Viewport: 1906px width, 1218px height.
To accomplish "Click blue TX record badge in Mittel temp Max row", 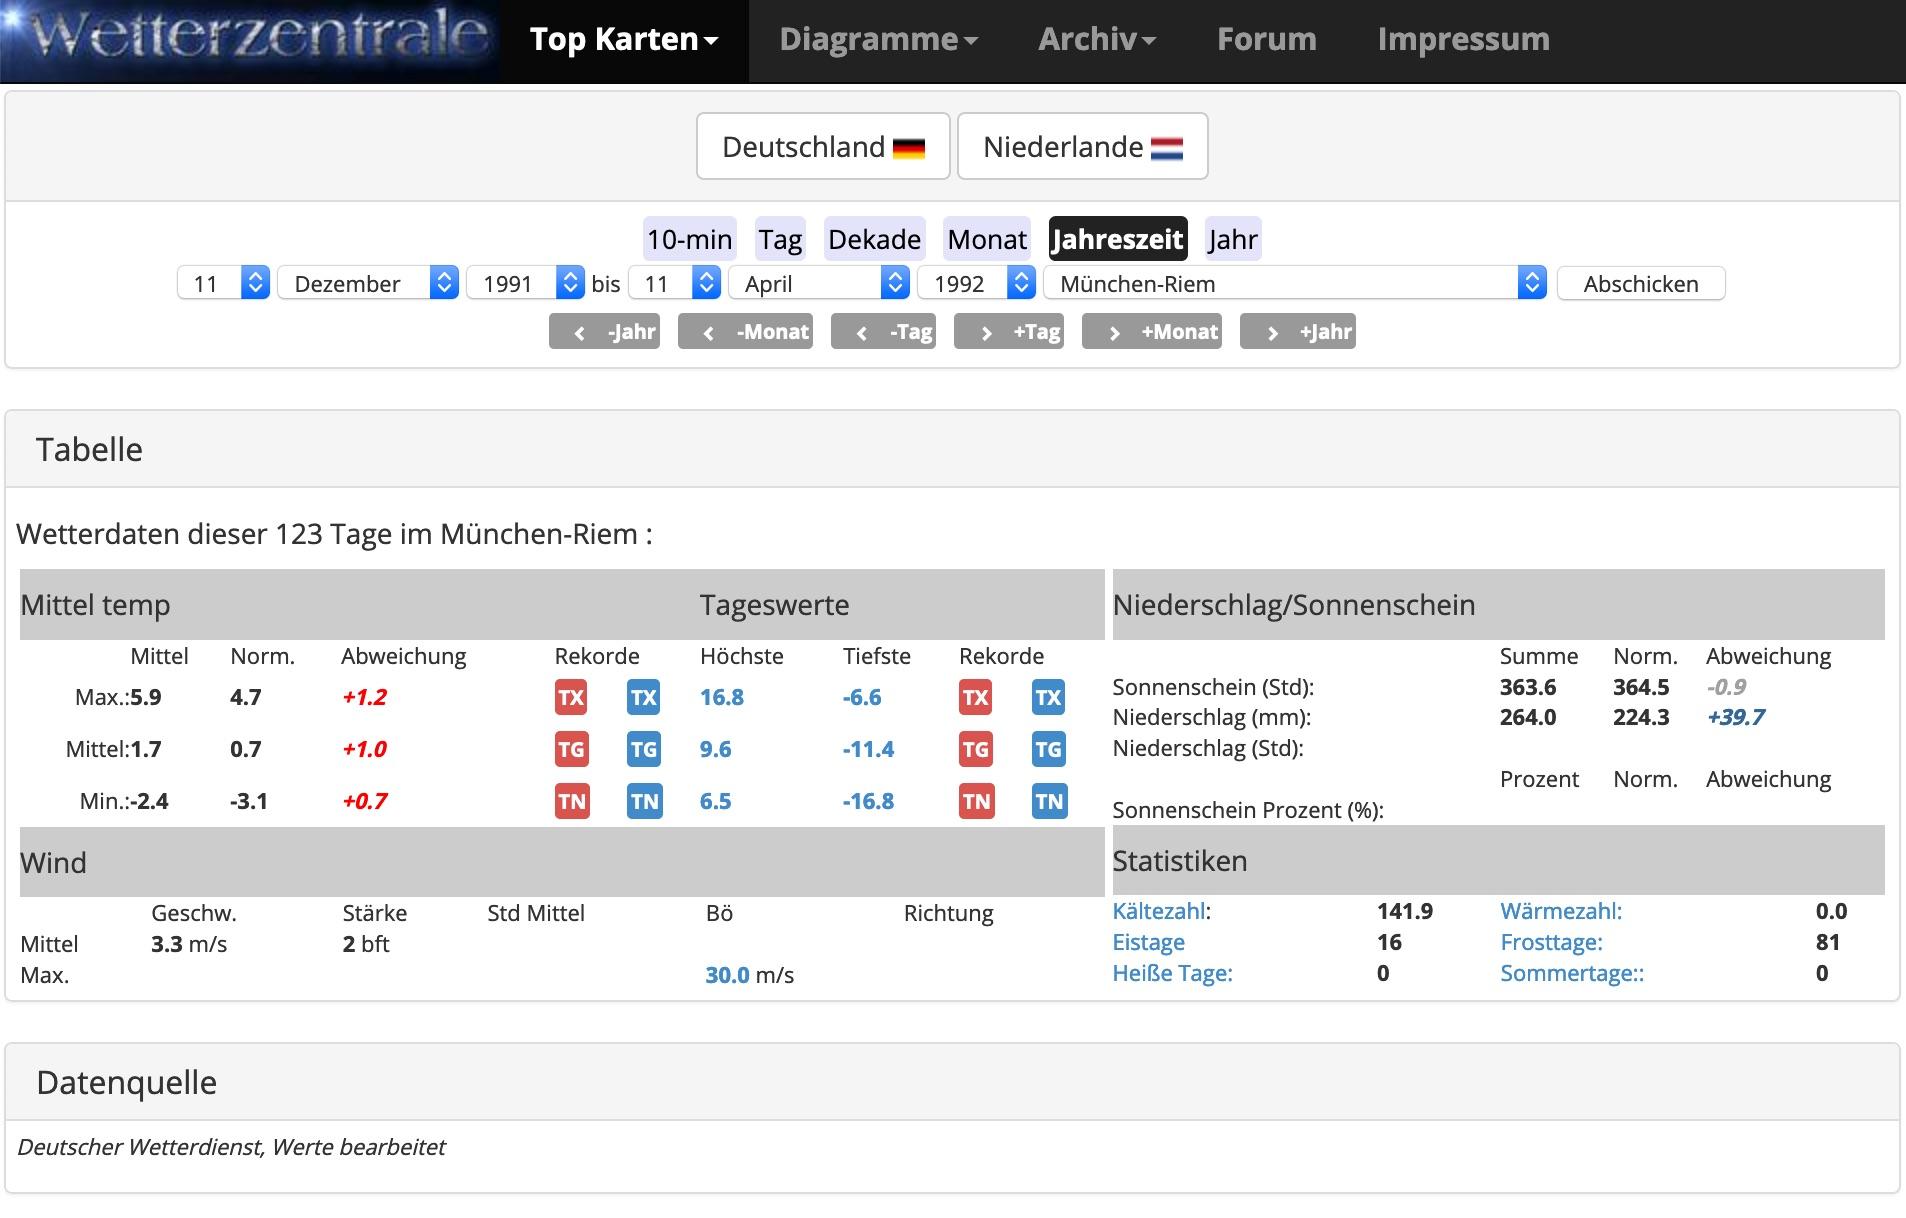I will click(644, 697).
